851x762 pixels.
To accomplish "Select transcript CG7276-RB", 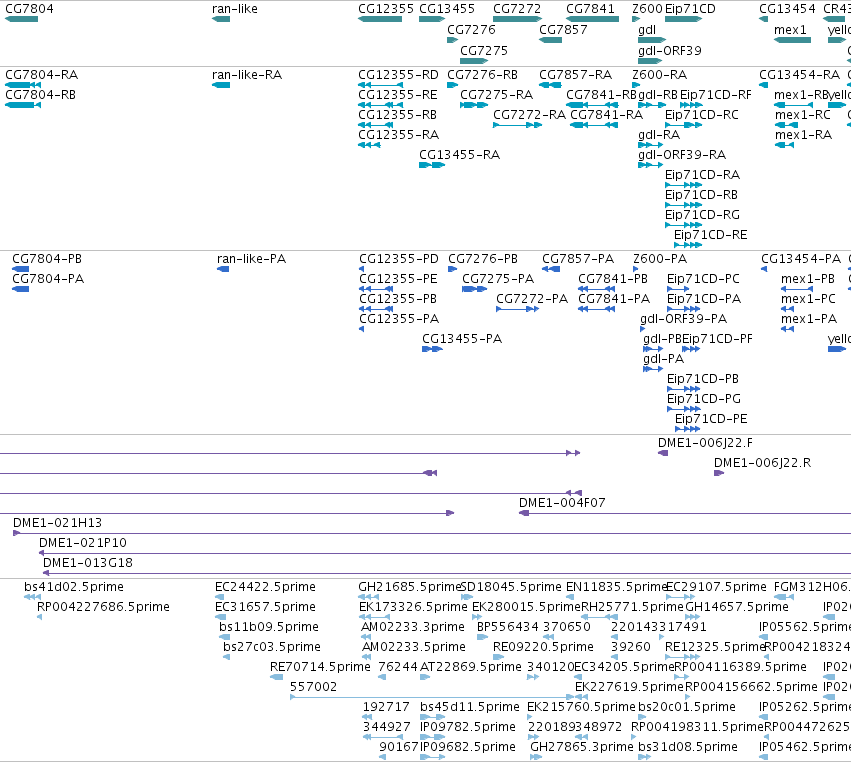I will 482,75.
